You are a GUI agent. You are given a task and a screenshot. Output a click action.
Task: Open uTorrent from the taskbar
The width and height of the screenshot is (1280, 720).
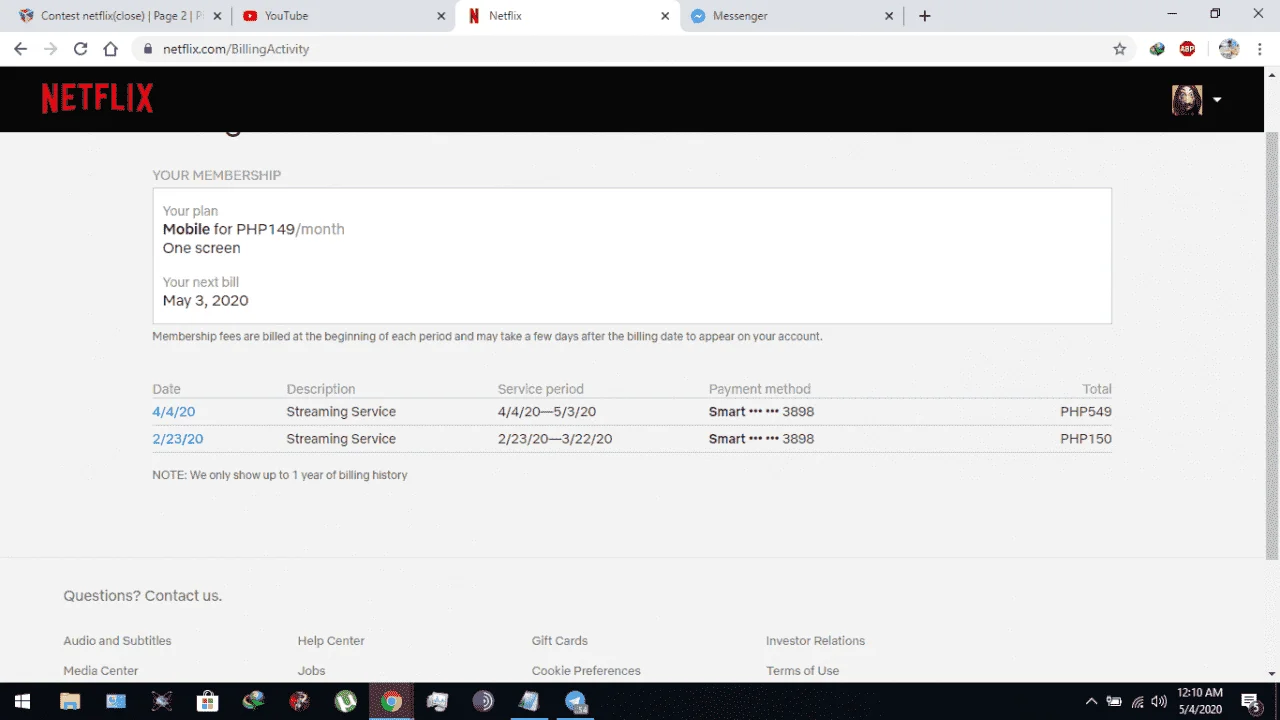[x=345, y=701]
